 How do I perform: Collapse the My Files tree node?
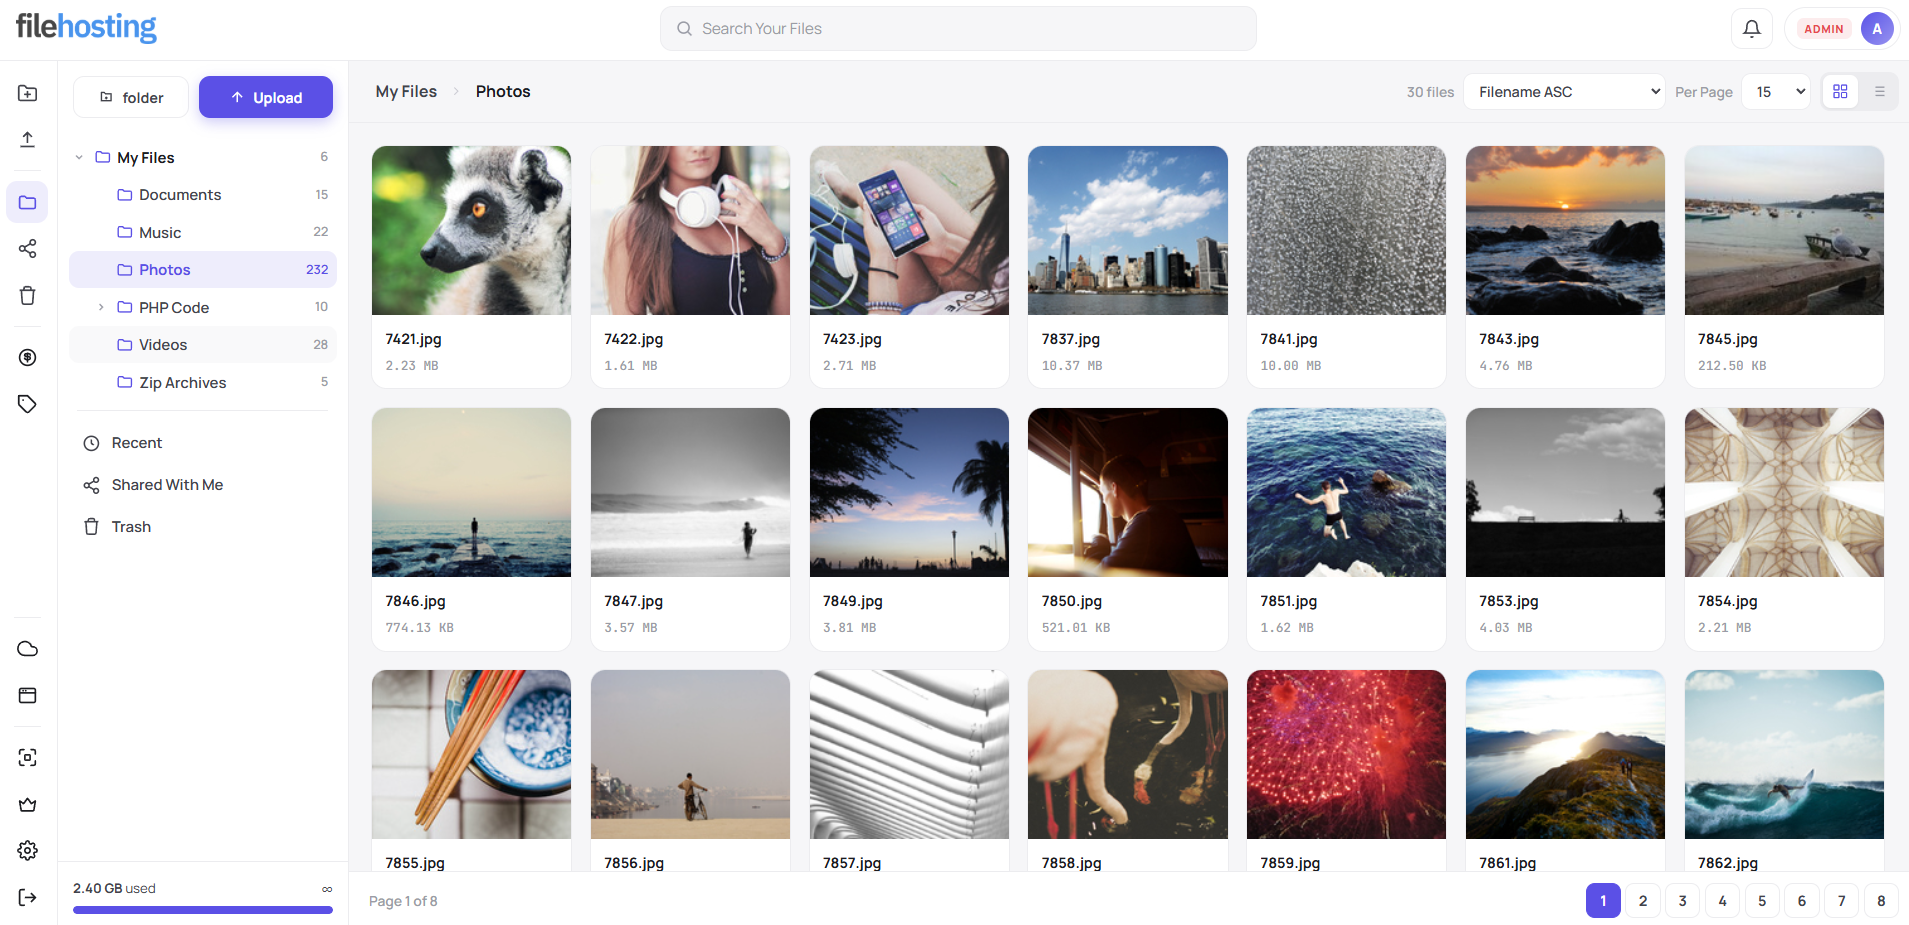[79, 158]
